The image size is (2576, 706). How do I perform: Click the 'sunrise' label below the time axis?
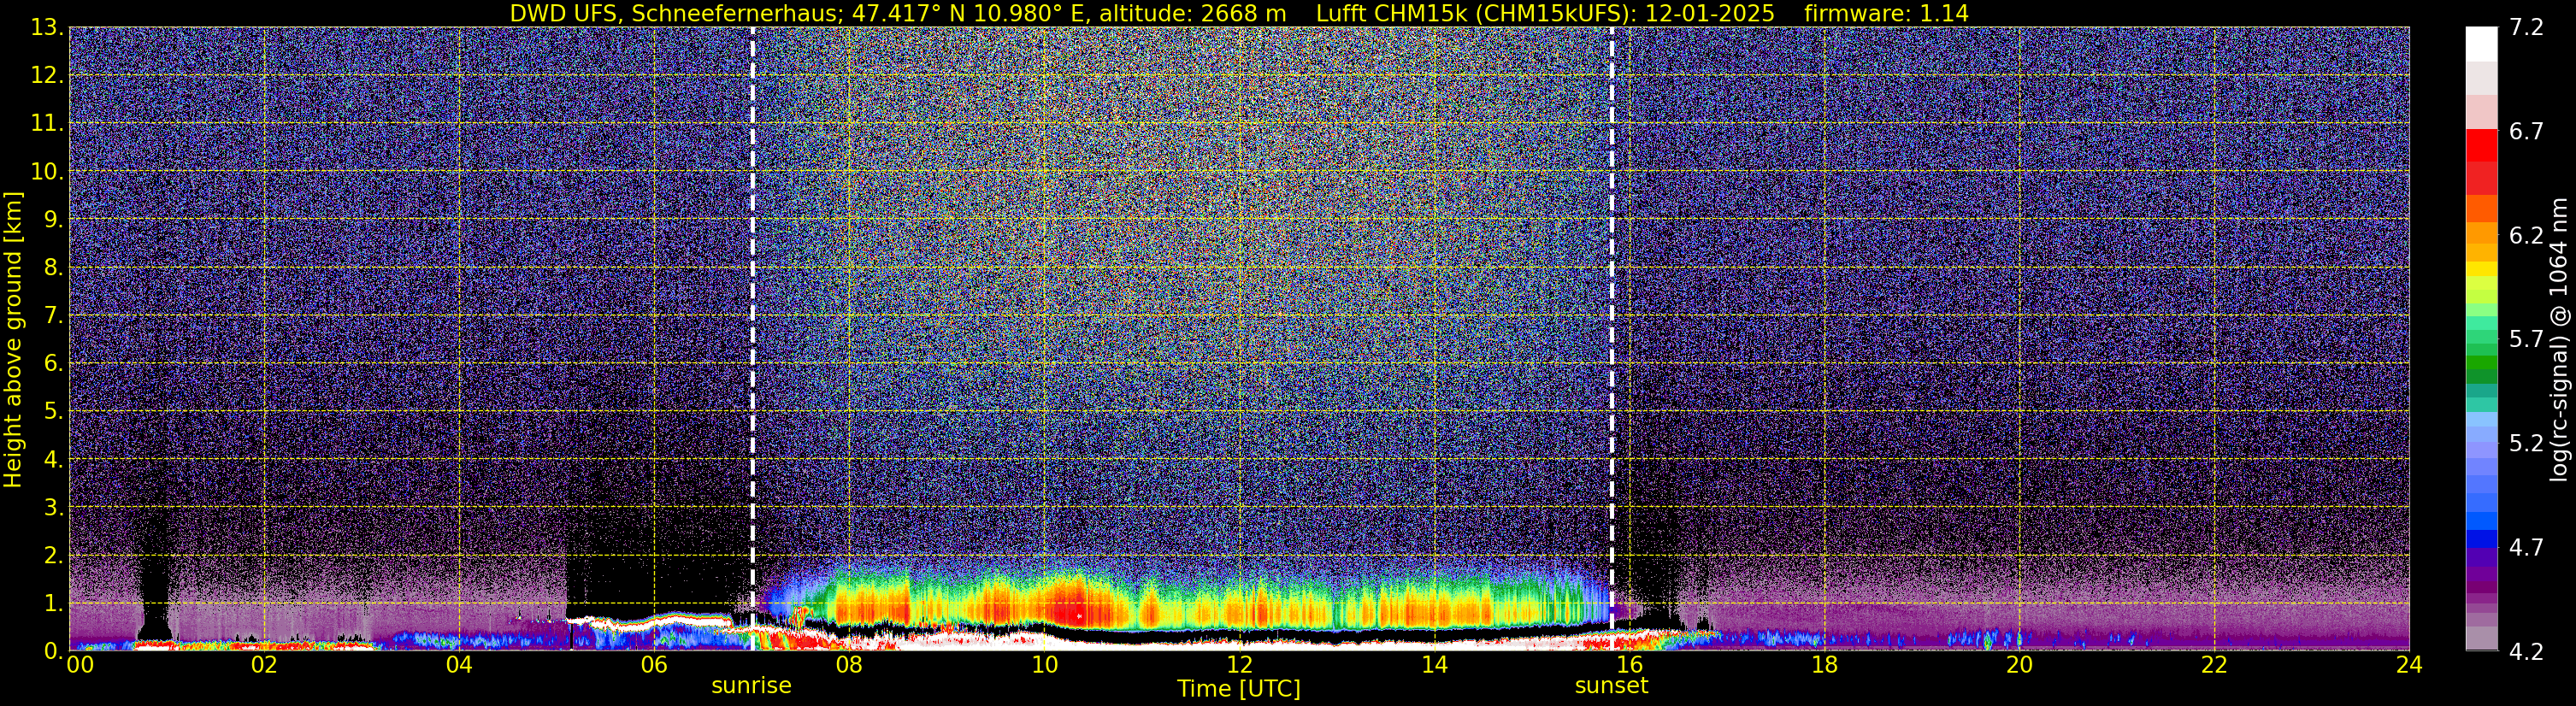[751, 686]
